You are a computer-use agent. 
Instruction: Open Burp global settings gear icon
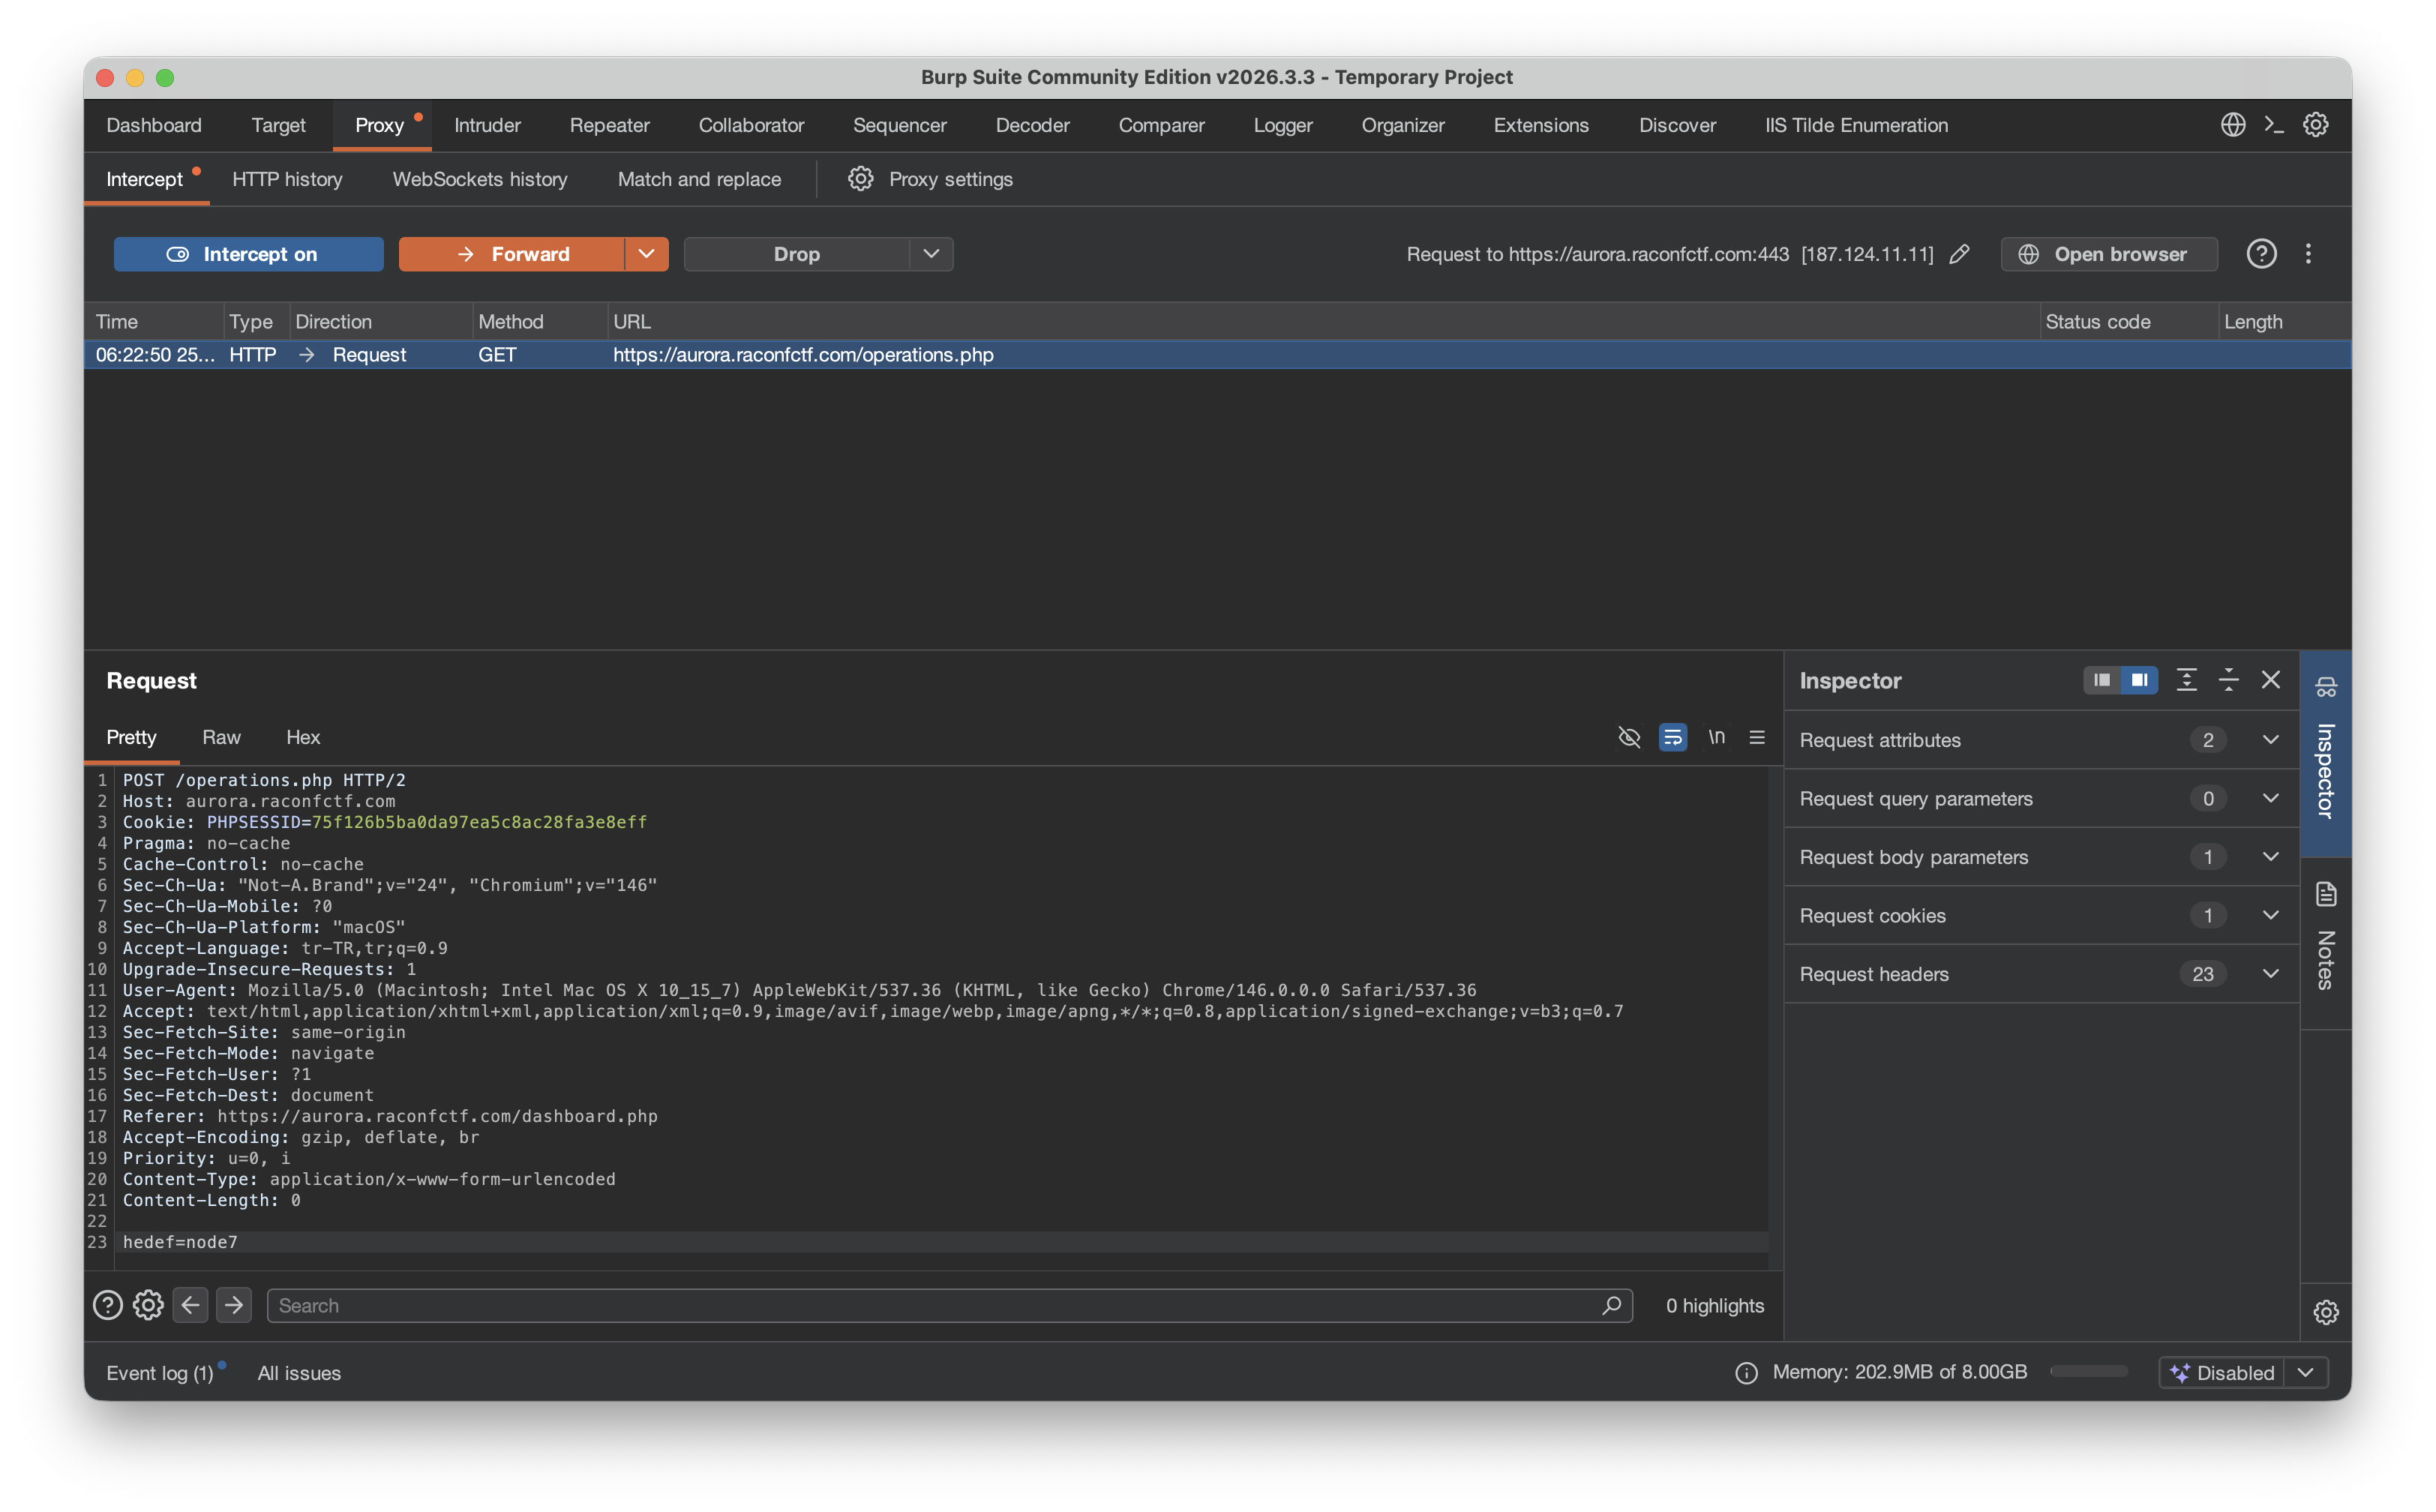tap(2315, 125)
